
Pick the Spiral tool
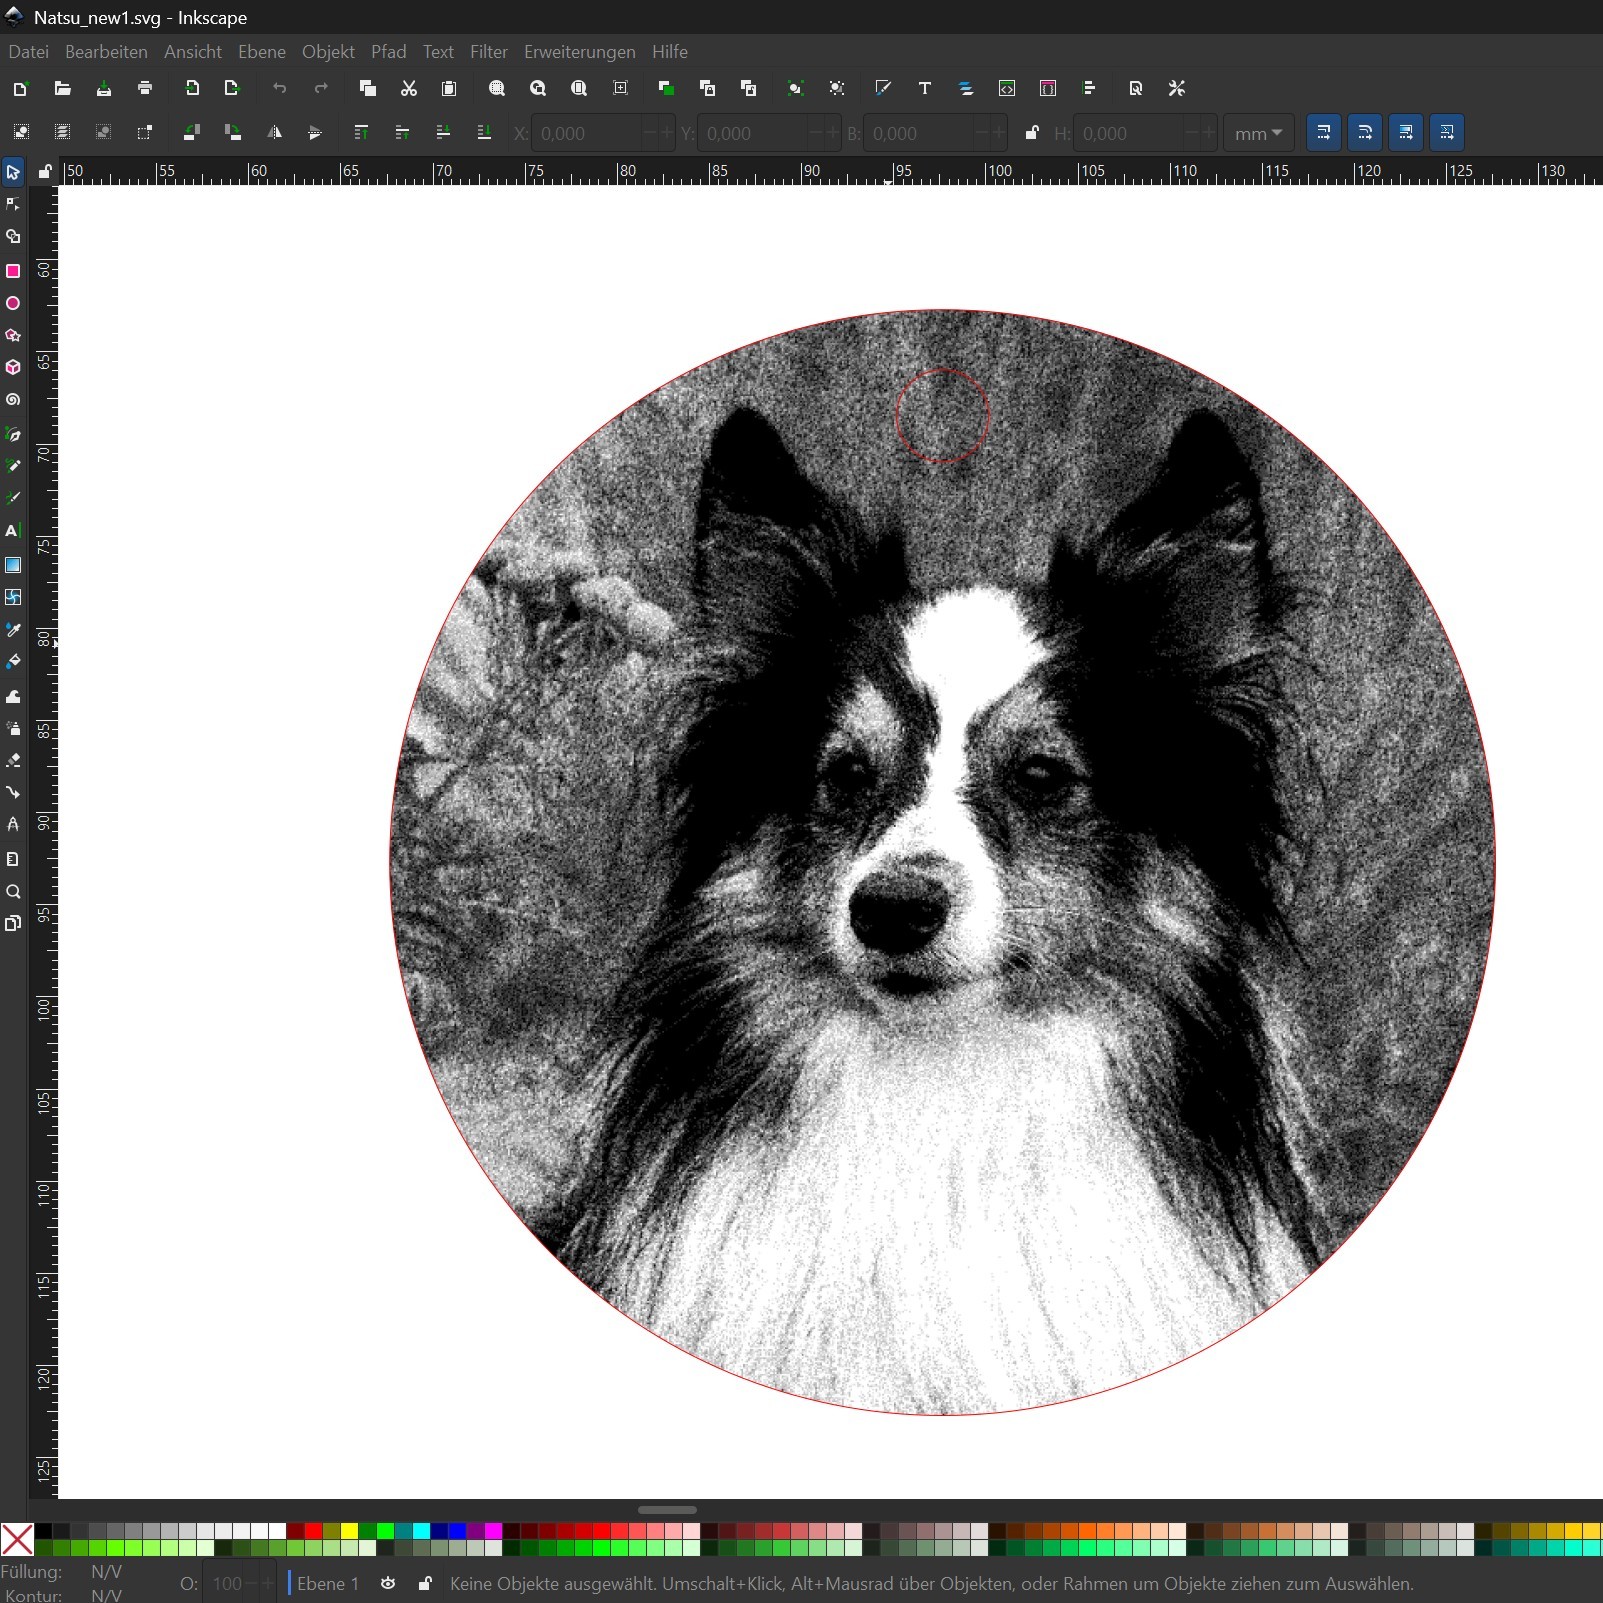13,400
